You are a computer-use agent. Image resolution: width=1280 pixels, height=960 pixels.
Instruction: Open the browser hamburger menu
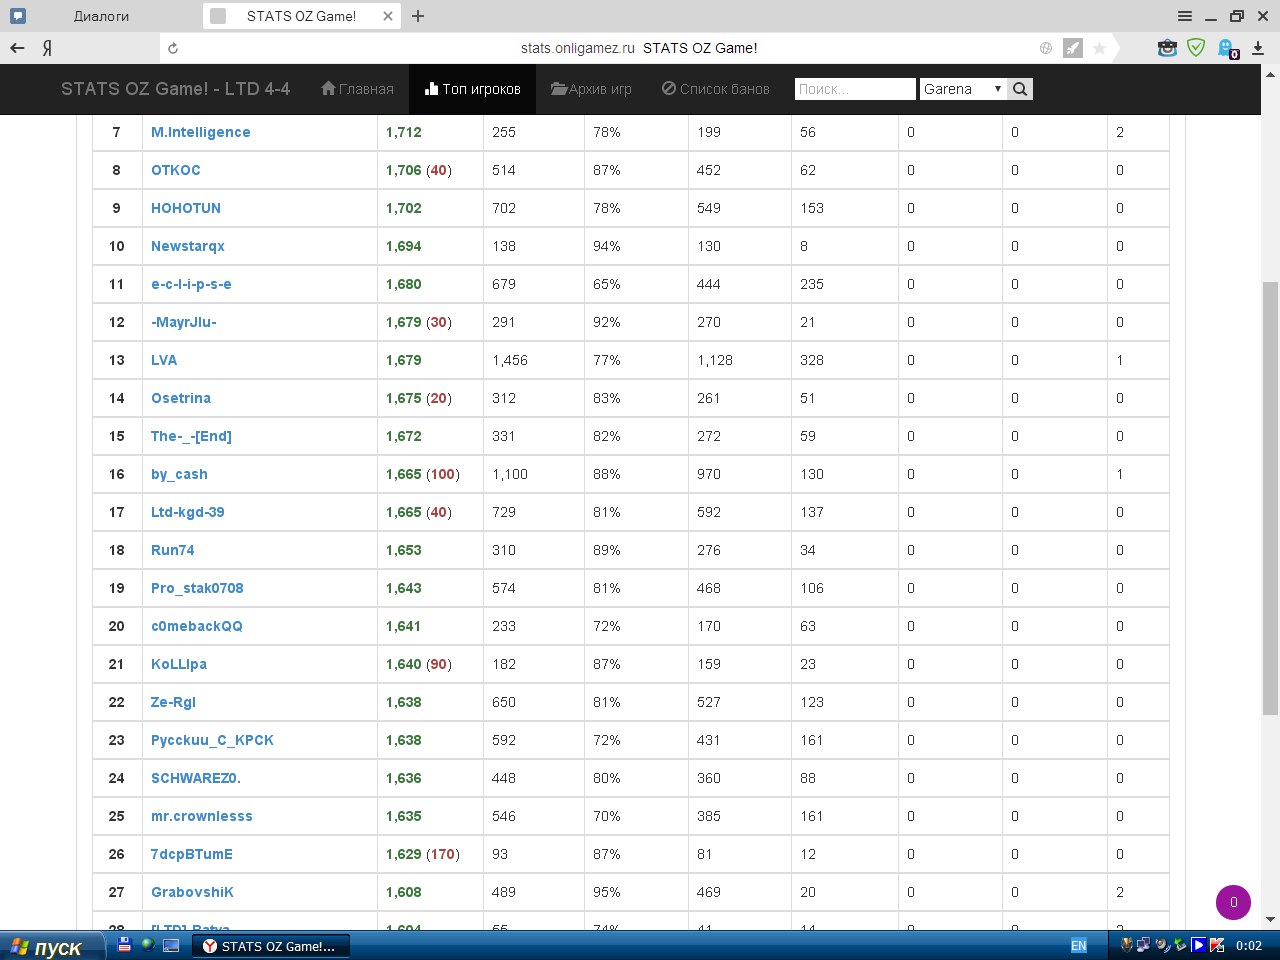point(1185,16)
